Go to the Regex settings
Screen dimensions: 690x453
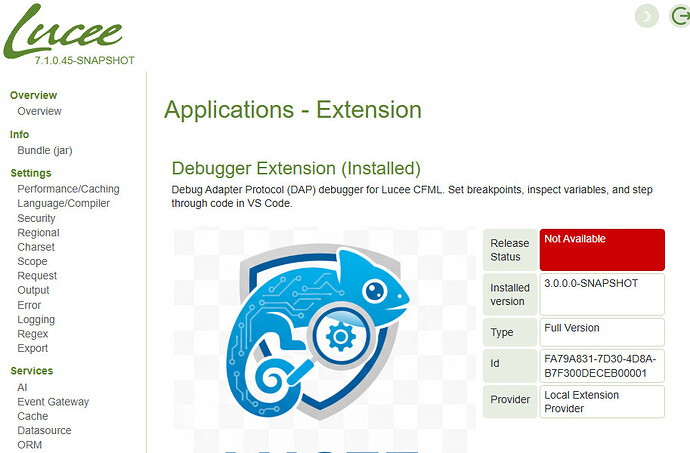coord(32,334)
